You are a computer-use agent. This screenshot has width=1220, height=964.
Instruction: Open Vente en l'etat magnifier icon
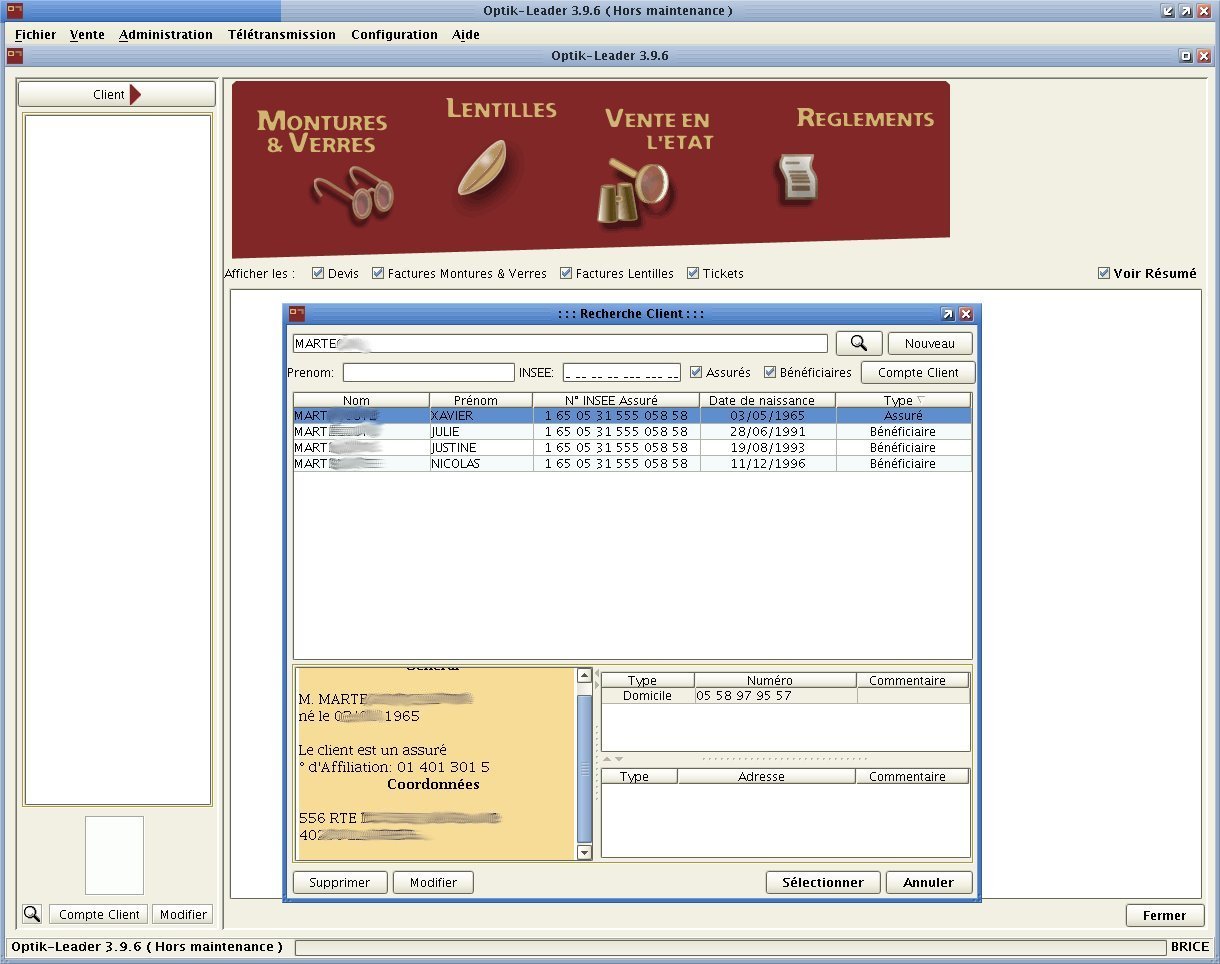635,191
